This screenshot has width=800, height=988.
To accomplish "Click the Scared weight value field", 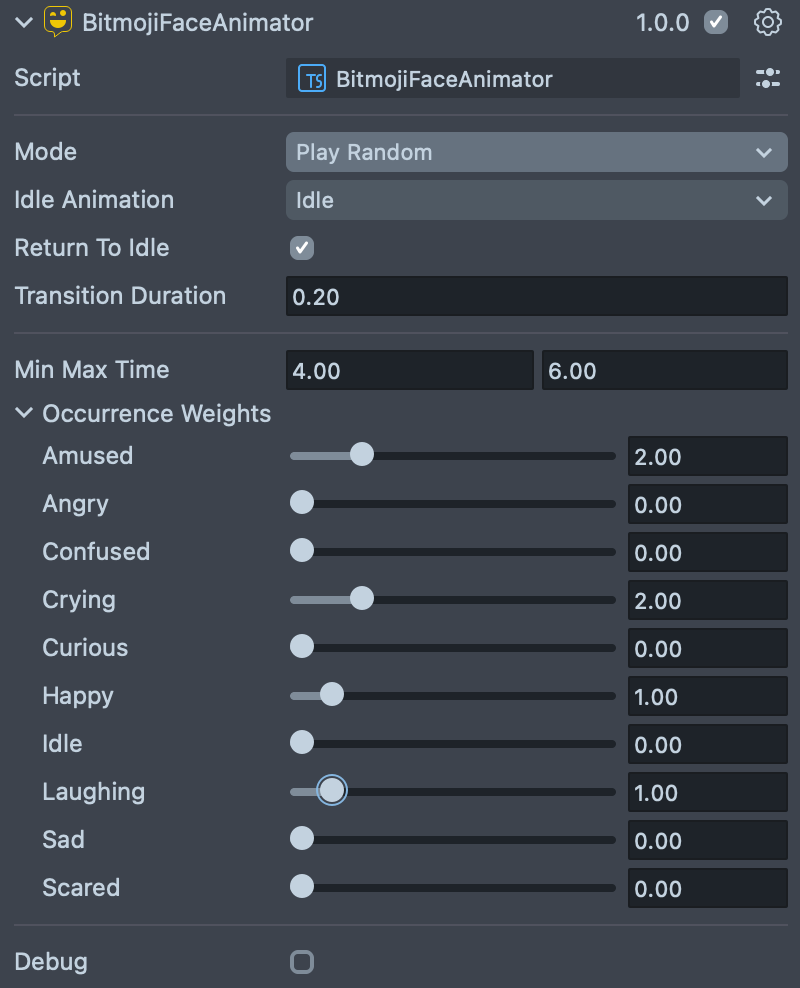I will coord(707,888).
